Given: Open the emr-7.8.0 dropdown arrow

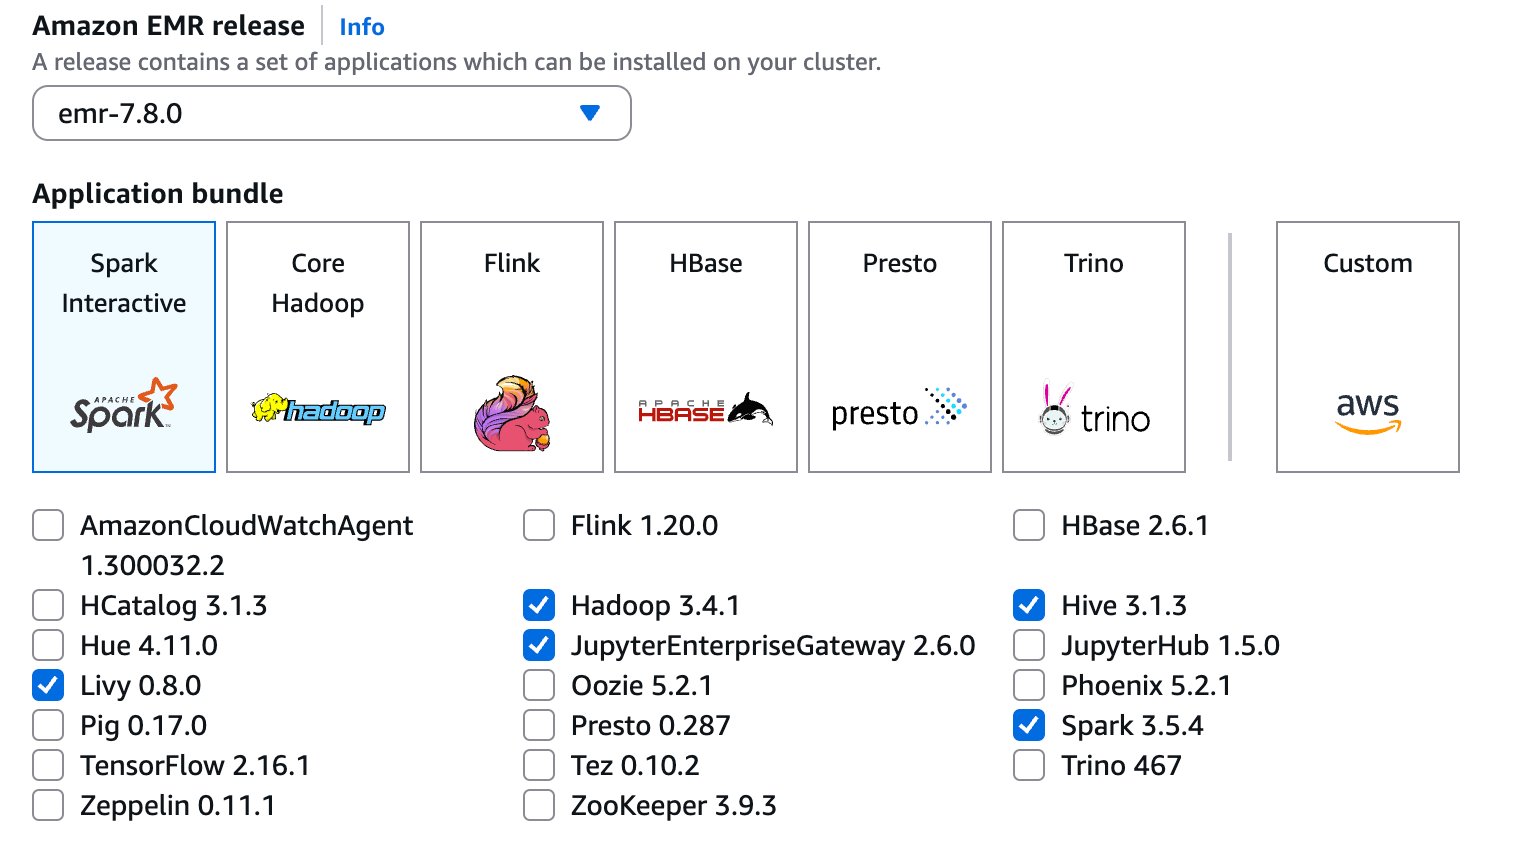Looking at the screenshot, I should 590,113.
